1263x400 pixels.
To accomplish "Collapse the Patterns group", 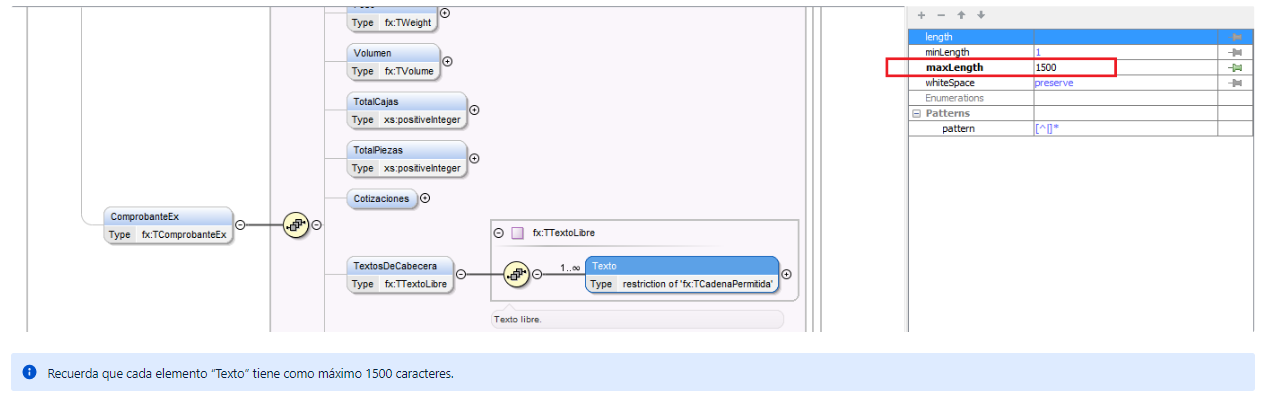I will coord(916,114).
